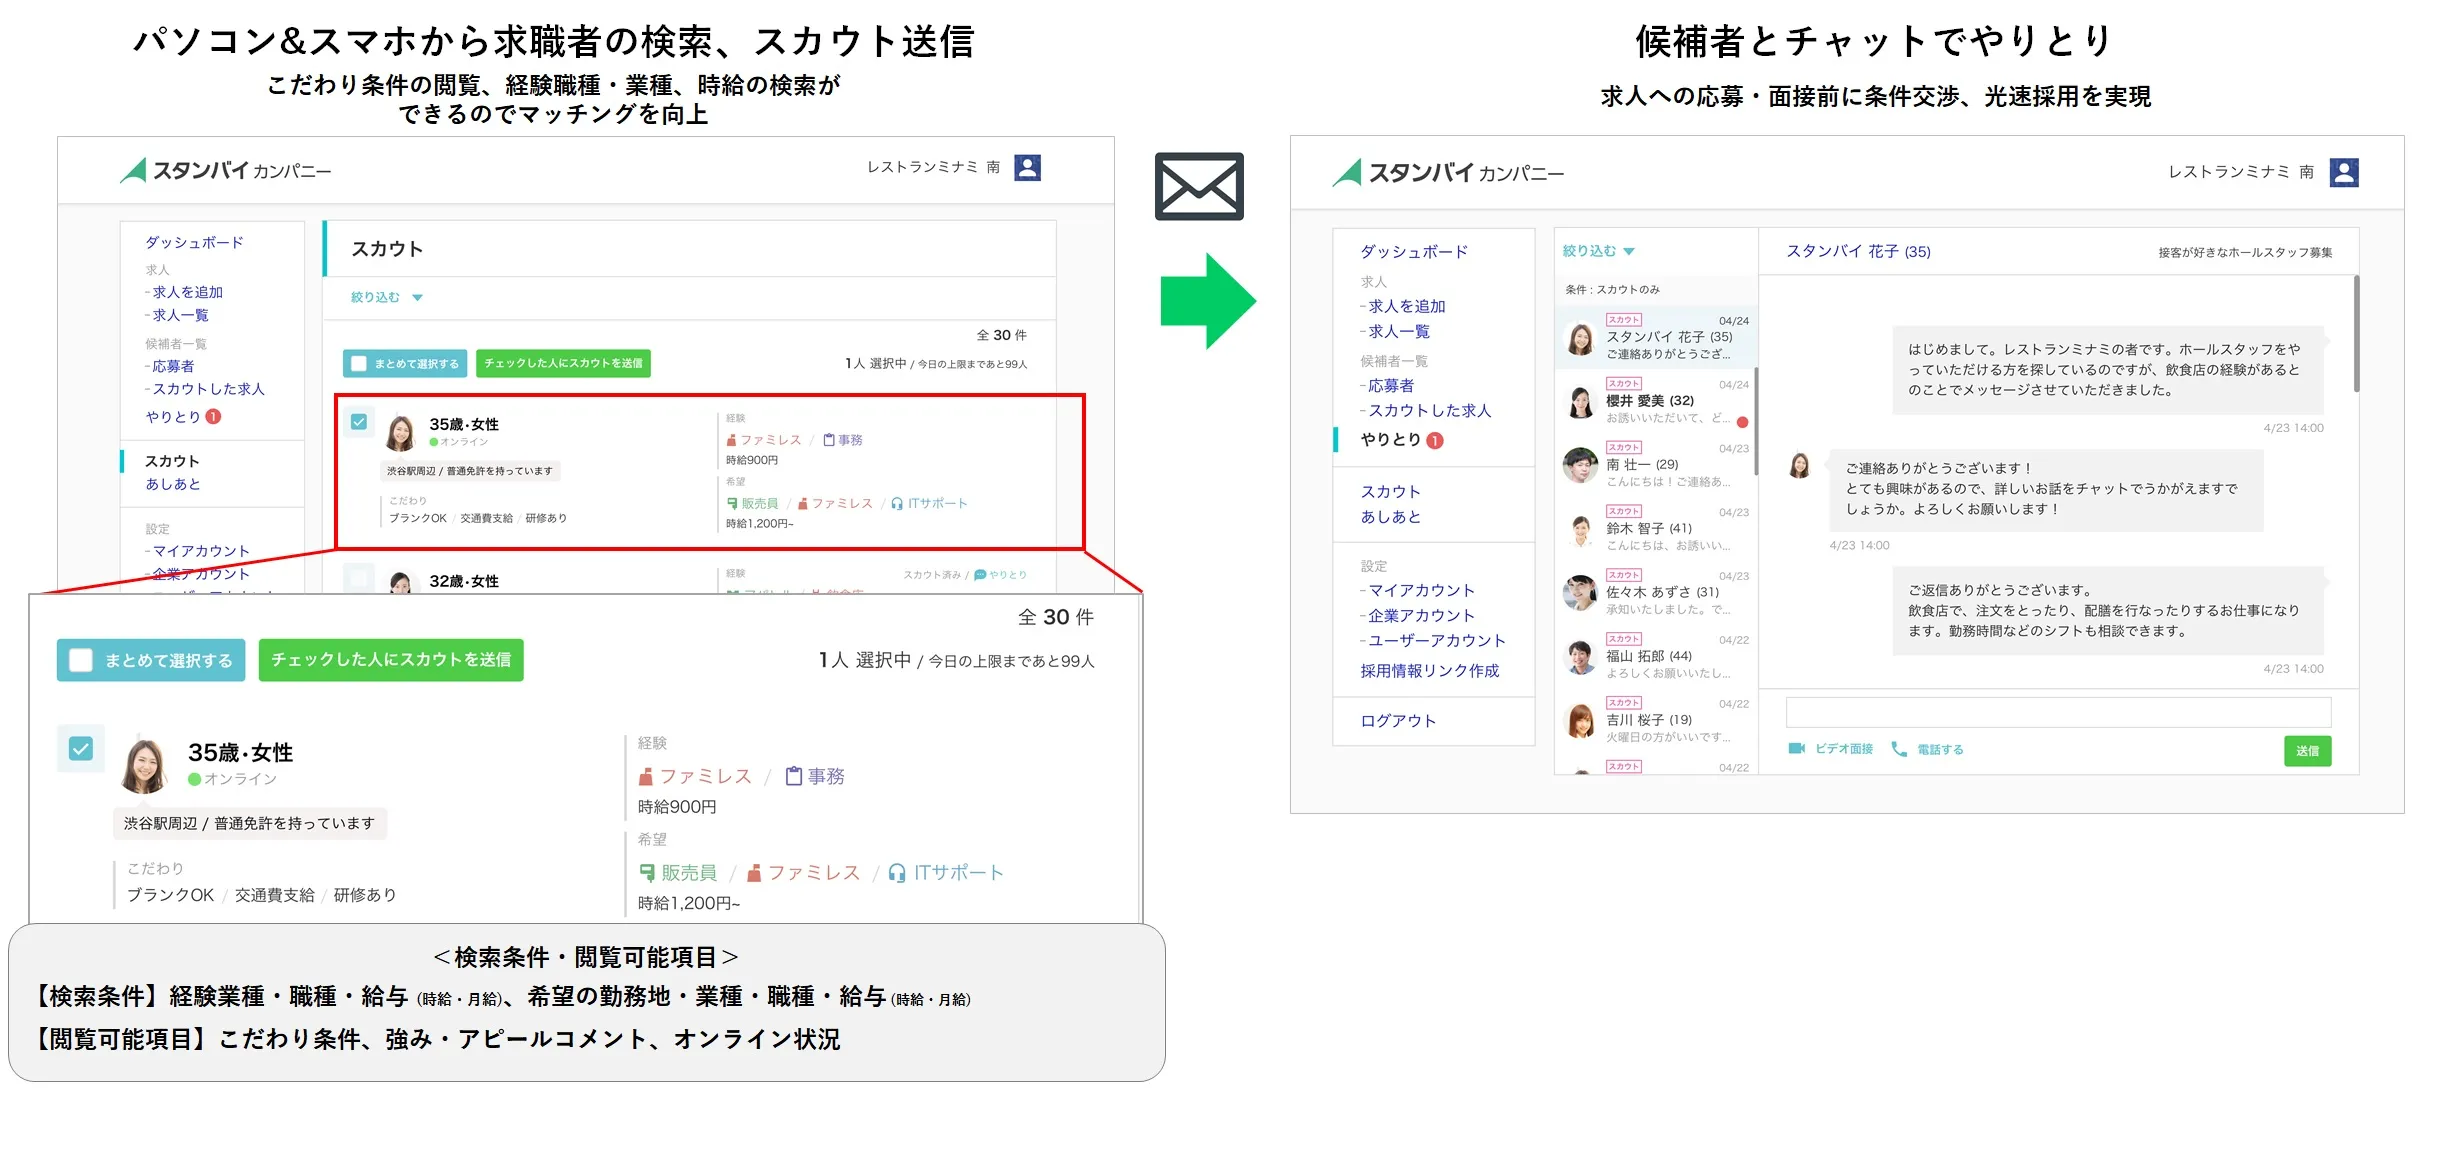Expand the 絞り込む dropdown in scout panel
This screenshot has width=2456, height=1156.
pyautogui.click(x=387, y=297)
